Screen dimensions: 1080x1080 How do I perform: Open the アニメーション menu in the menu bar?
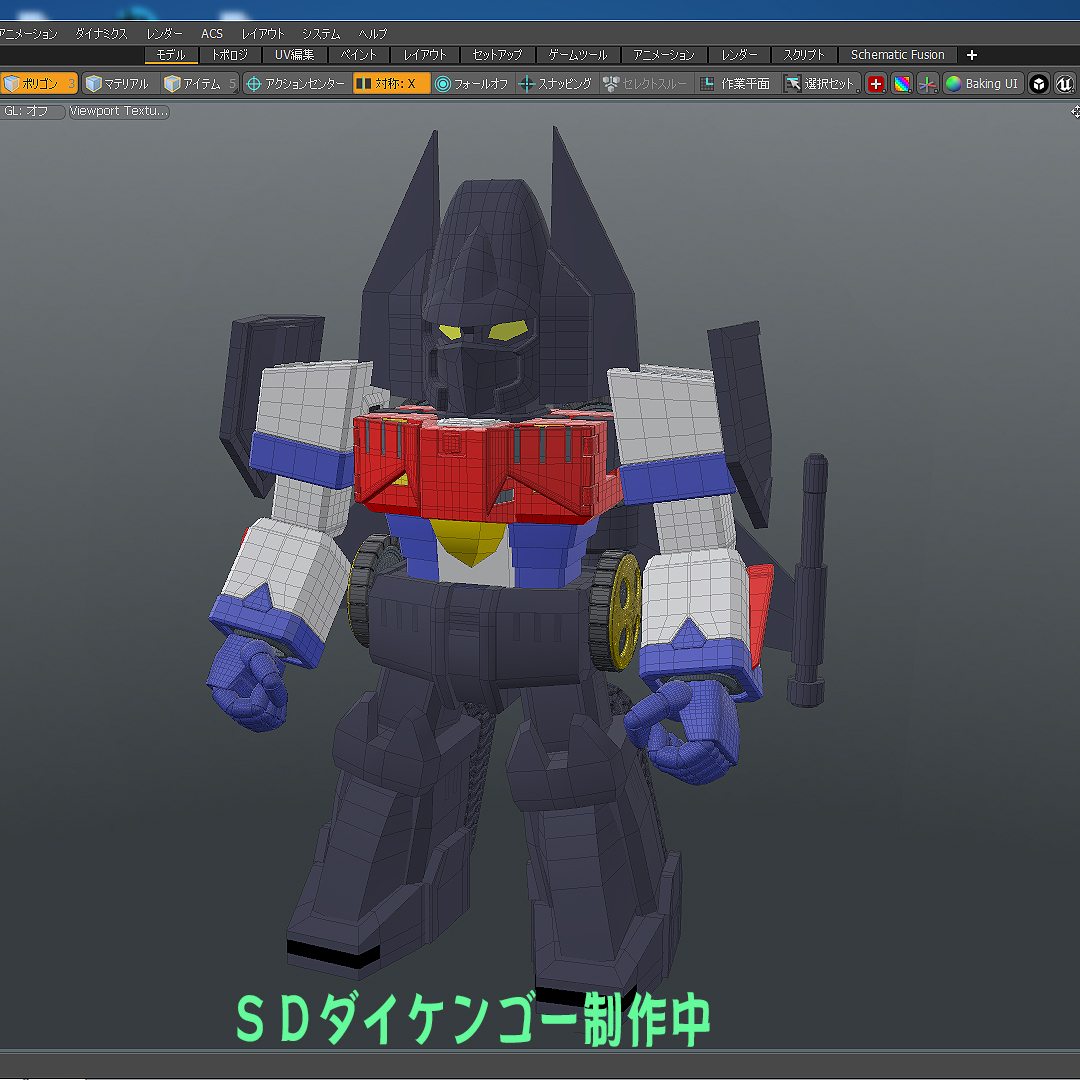(x=28, y=33)
